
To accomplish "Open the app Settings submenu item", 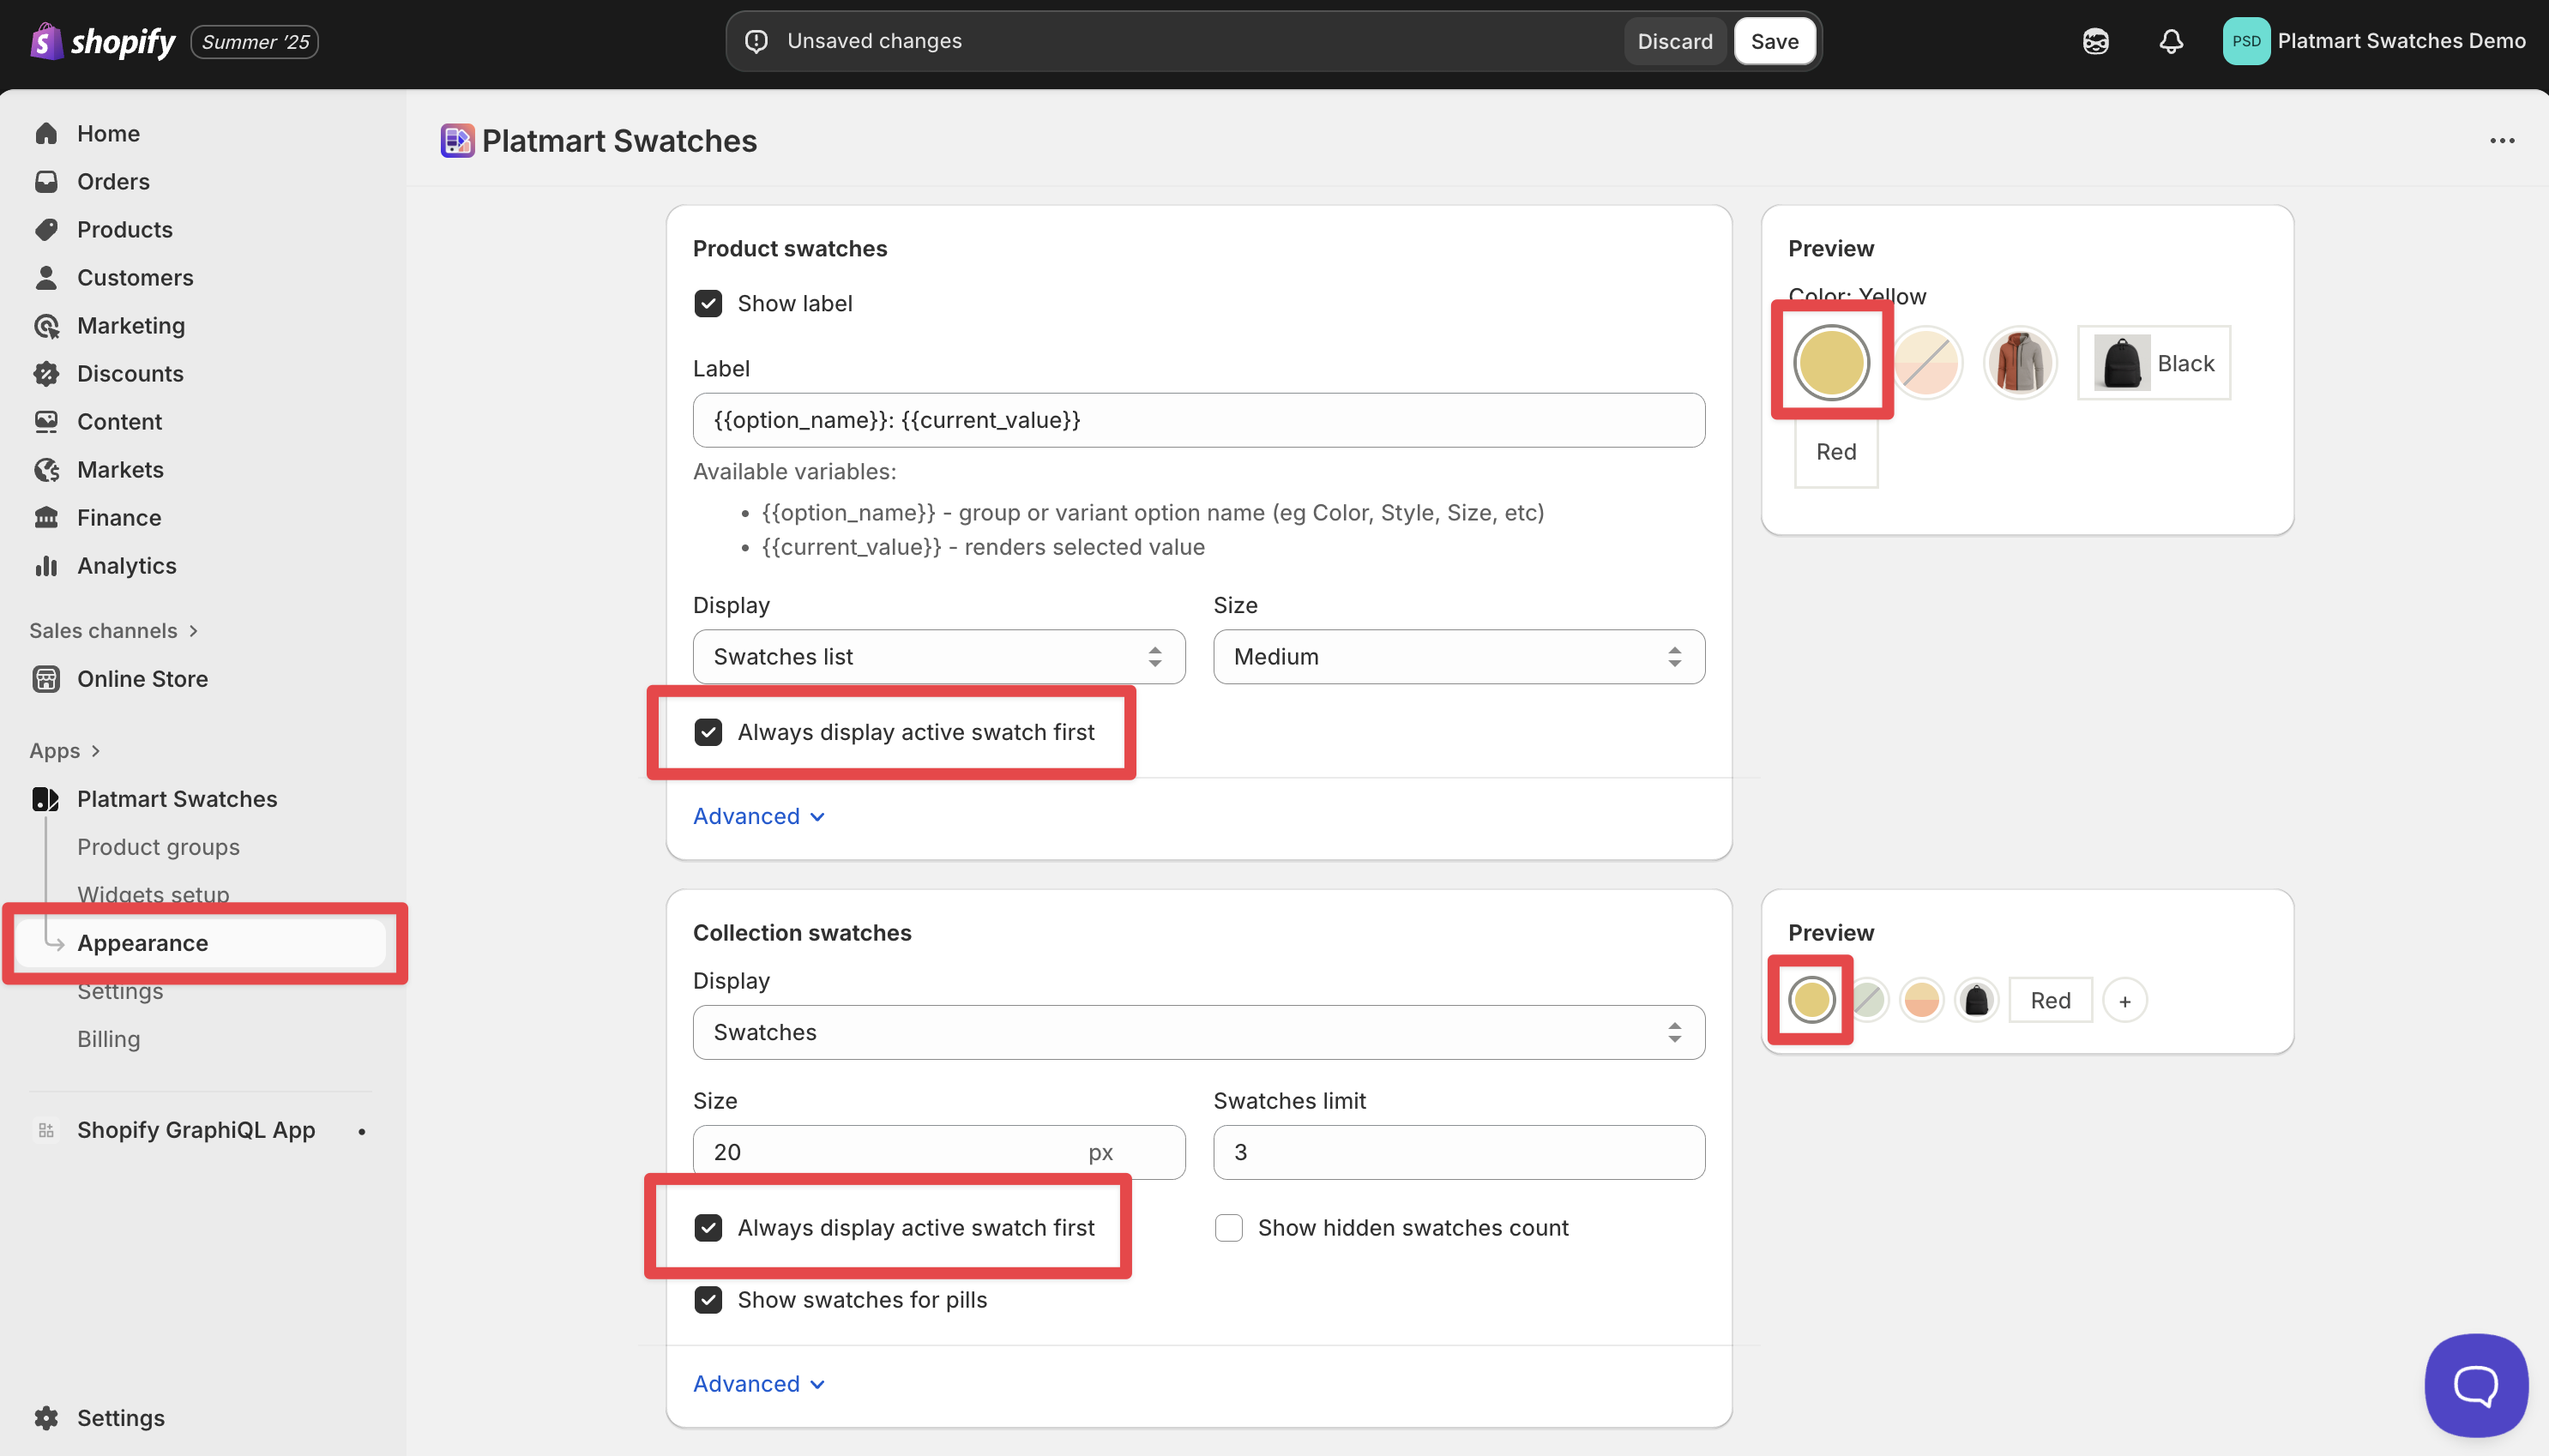I will (x=120, y=992).
